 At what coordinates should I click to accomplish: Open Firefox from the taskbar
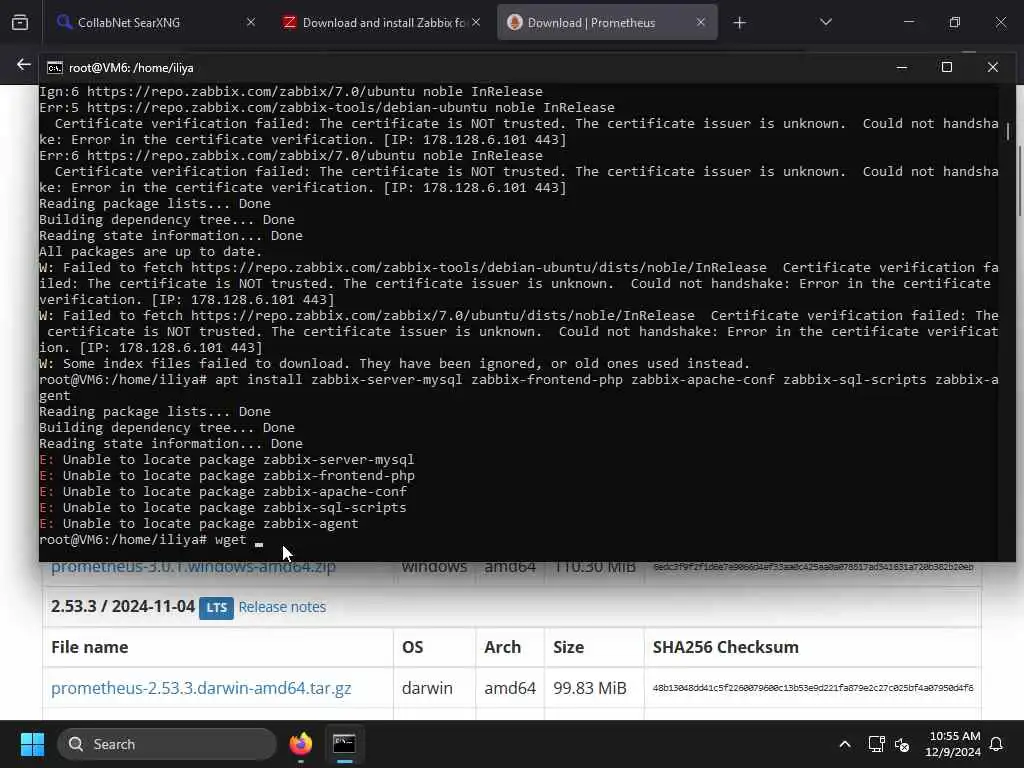pos(300,744)
